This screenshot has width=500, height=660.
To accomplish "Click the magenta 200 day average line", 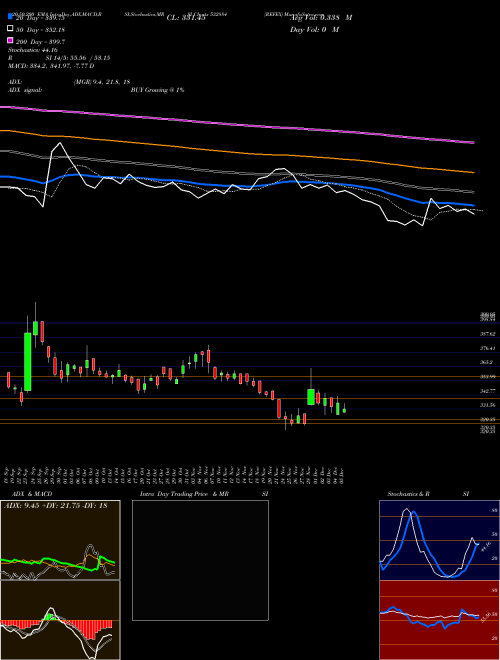I will [x=236, y=125].
